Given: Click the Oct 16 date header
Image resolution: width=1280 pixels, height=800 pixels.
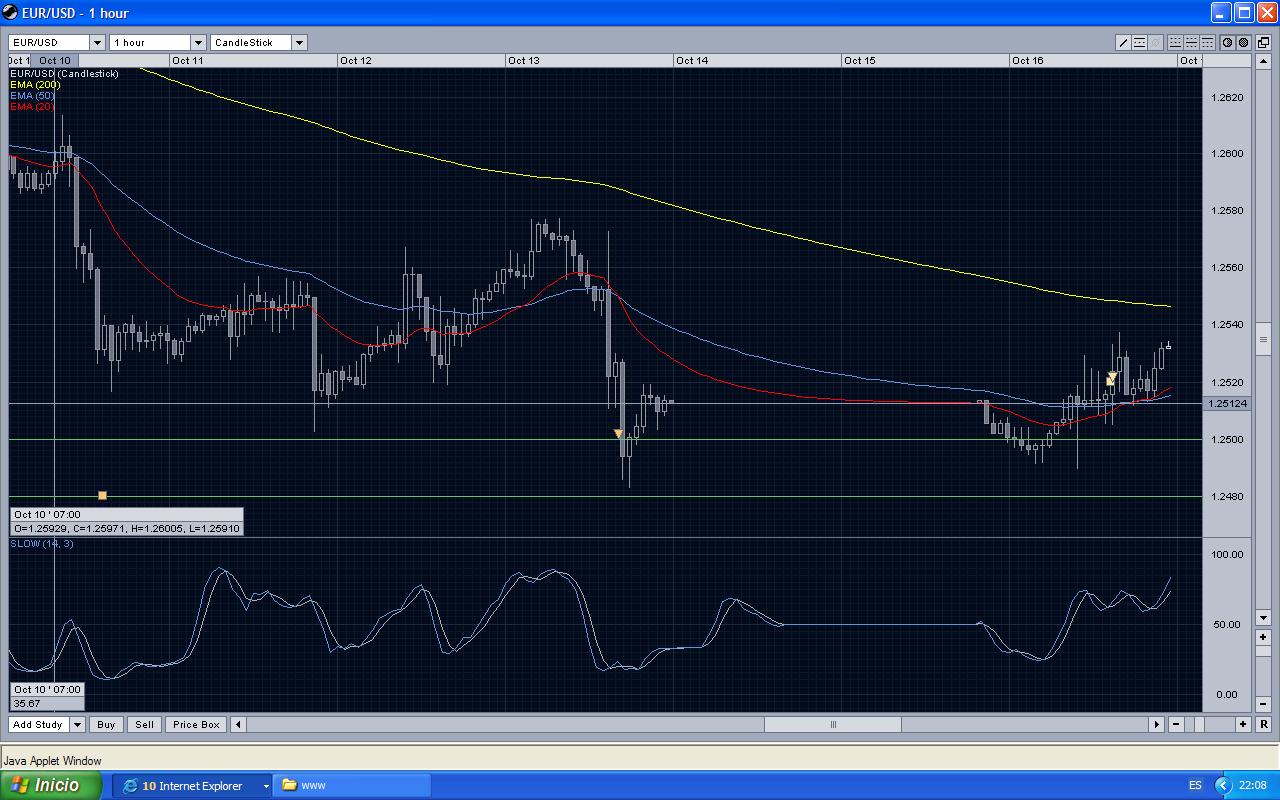Looking at the screenshot, I should (1027, 61).
